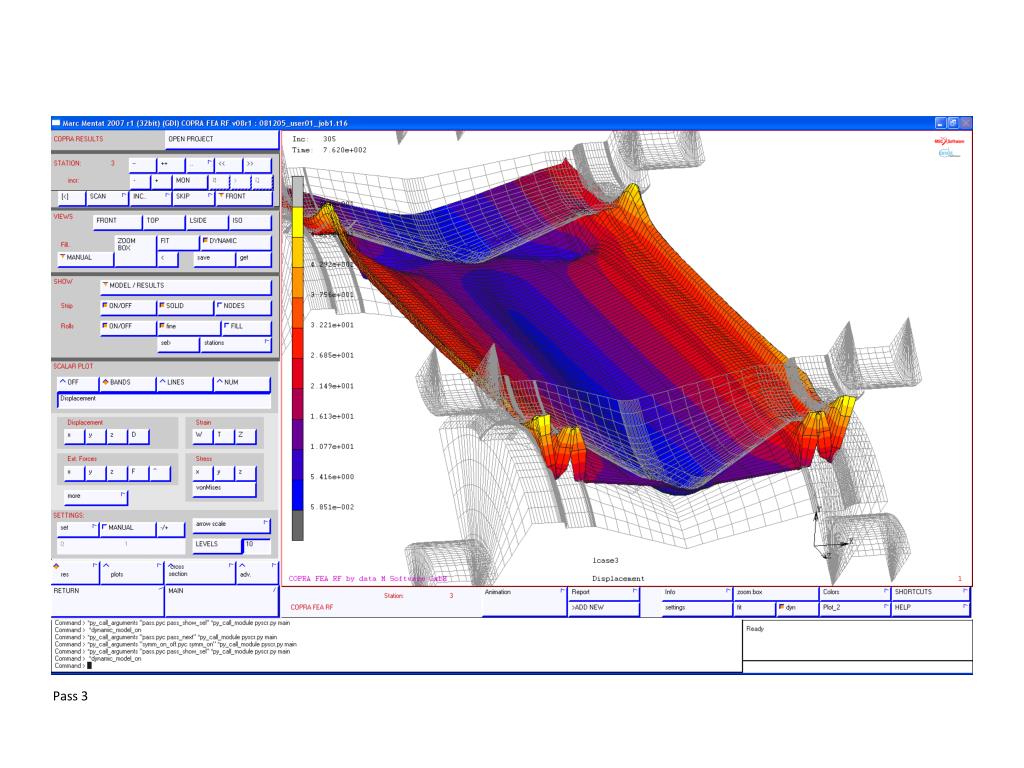This screenshot has width=1024, height=768.
Task: Open the Report menu
Action: (604, 593)
